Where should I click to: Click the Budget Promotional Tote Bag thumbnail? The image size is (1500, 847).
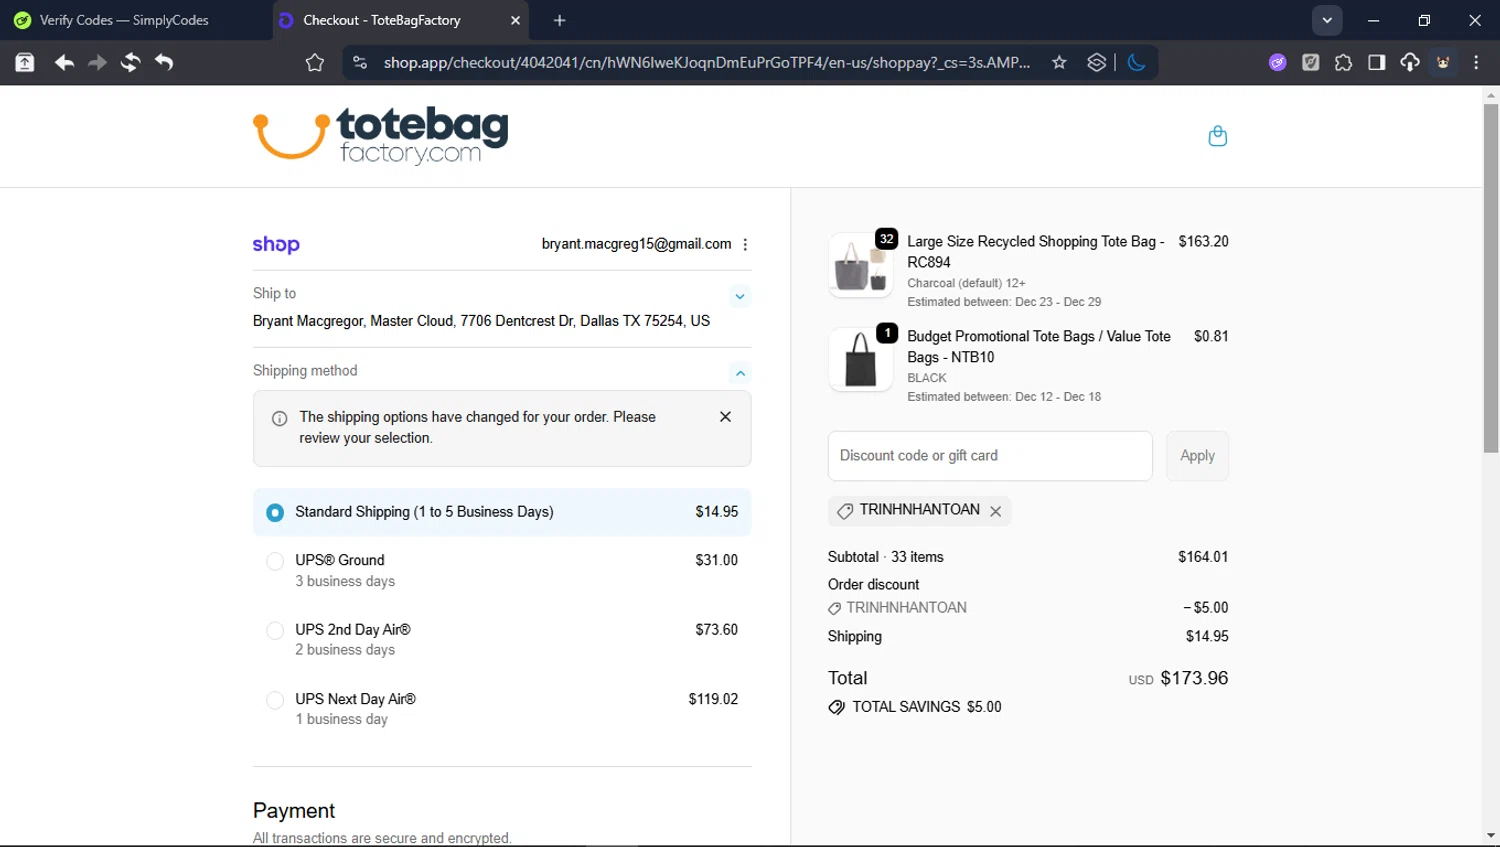(861, 359)
